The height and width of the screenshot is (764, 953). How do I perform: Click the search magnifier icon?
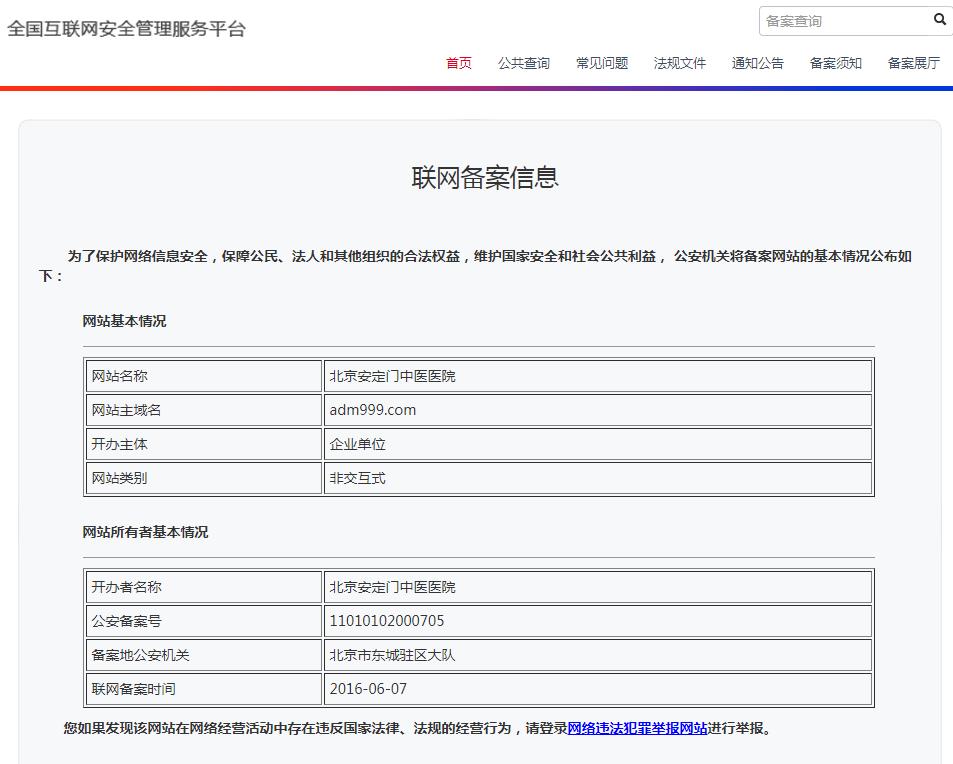(940, 20)
